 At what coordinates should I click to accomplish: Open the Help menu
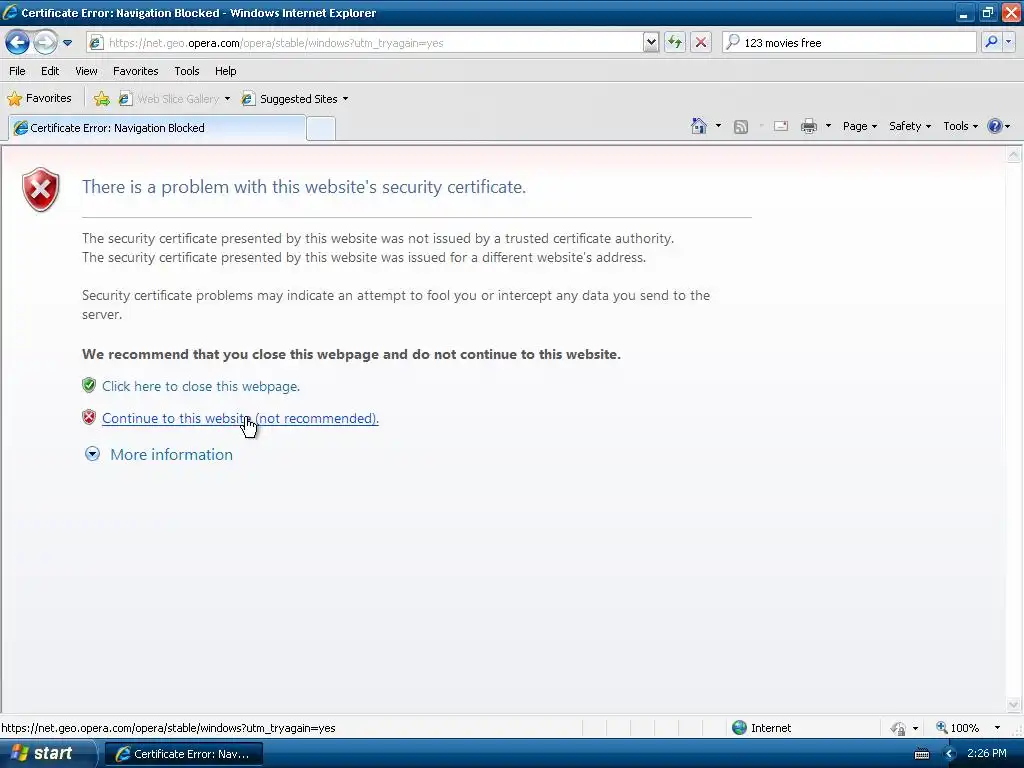pos(225,71)
